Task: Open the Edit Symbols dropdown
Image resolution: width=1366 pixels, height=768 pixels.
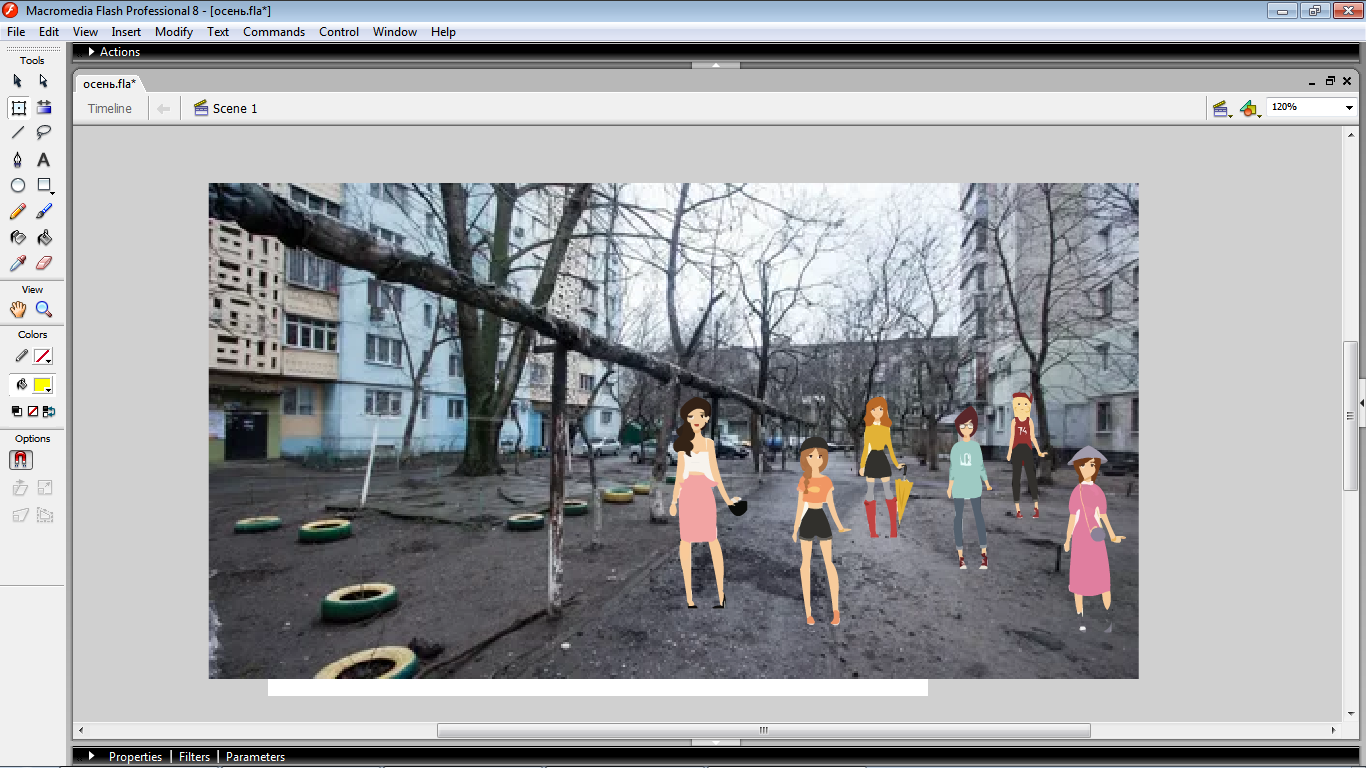Action: click(x=1249, y=108)
